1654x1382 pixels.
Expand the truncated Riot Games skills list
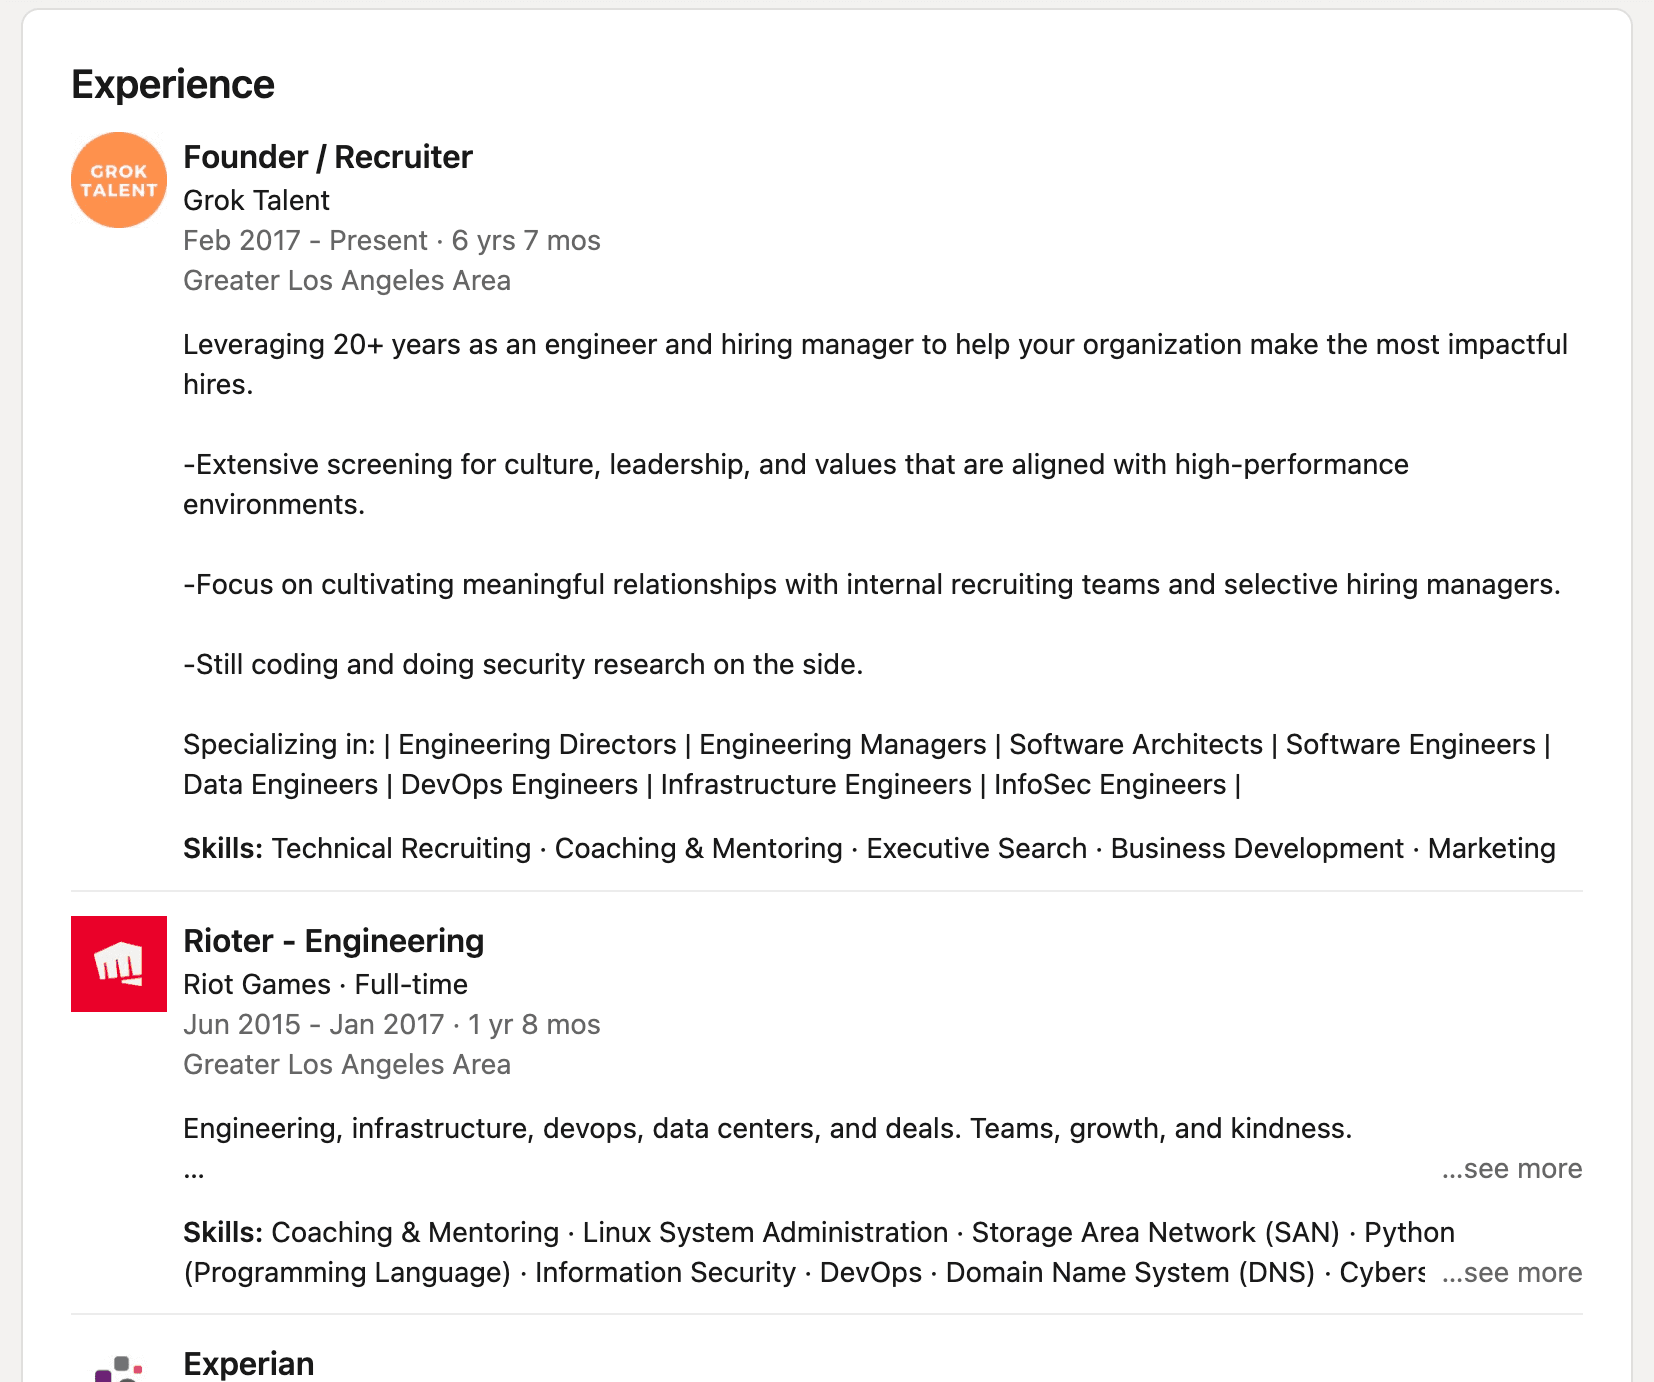coord(1511,1273)
